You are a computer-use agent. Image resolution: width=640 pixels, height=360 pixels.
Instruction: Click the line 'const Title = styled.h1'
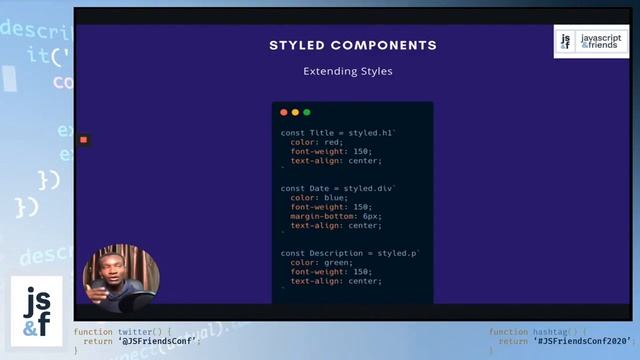tap(338, 133)
